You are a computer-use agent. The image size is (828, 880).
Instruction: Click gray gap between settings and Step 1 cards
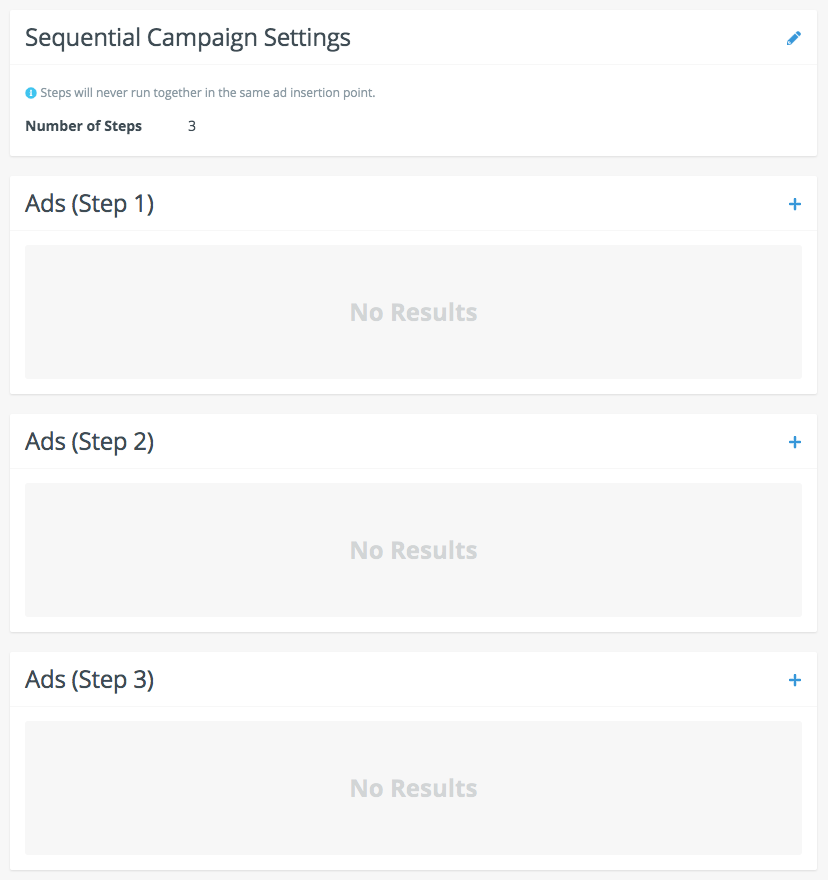click(413, 166)
